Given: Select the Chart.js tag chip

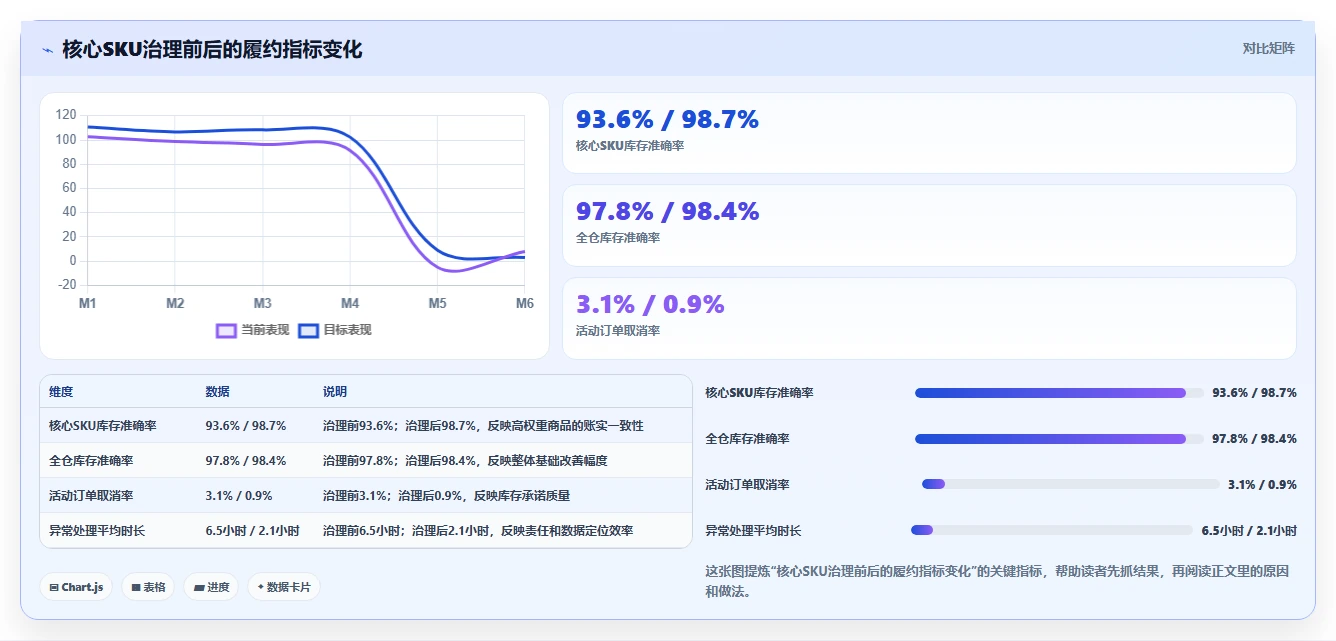Looking at the screenshot, I should 76,587.
